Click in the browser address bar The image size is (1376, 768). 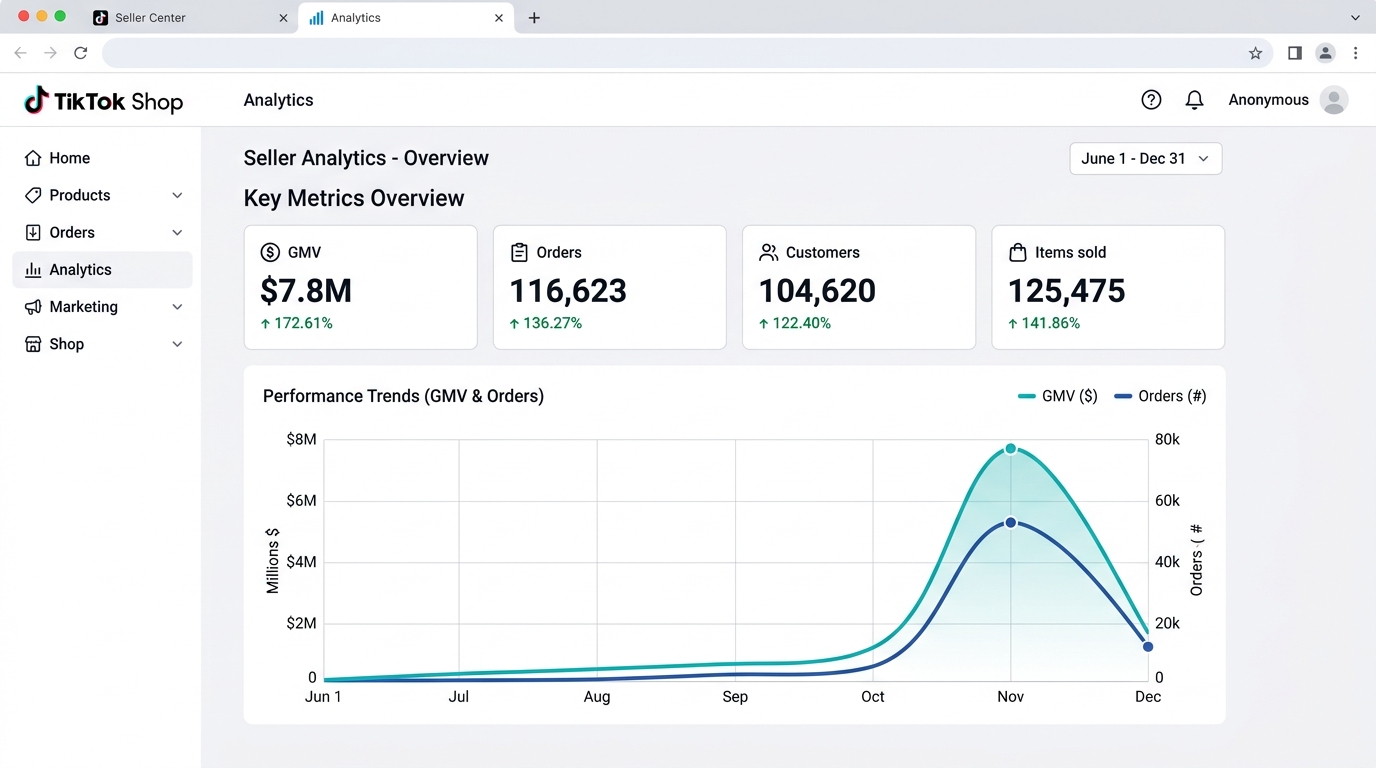pyautogui.click(x=670, y=53)
